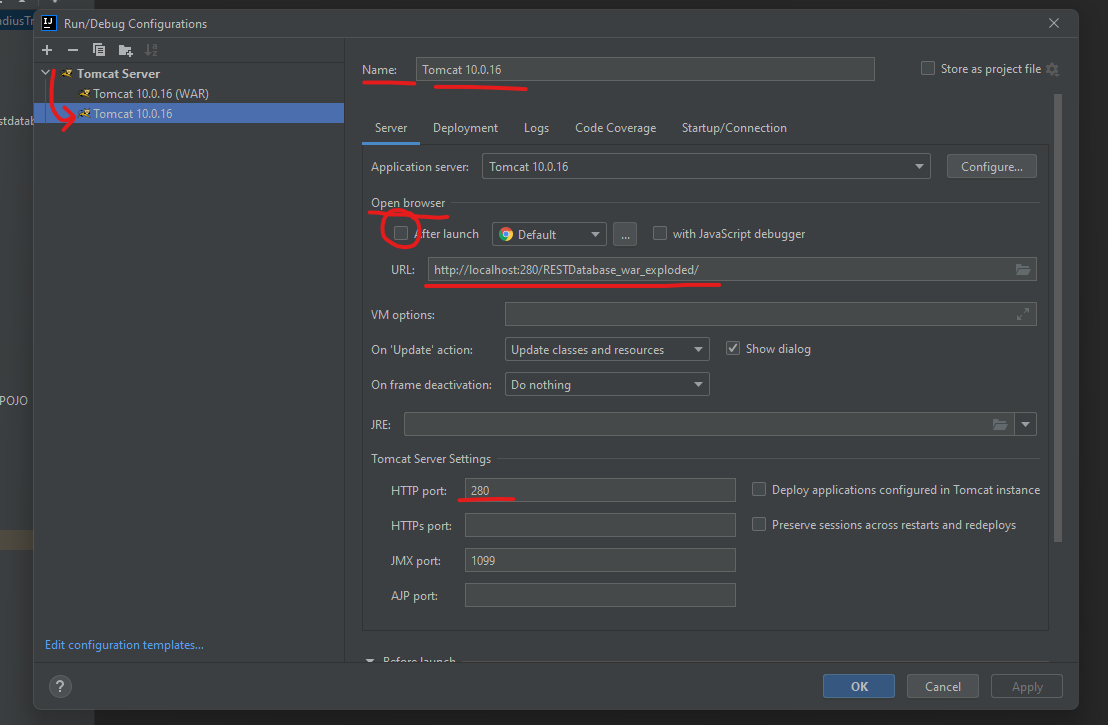
Task: Switch to the Deployment tab
Action: pyautogui.click(x=465, y=128)
